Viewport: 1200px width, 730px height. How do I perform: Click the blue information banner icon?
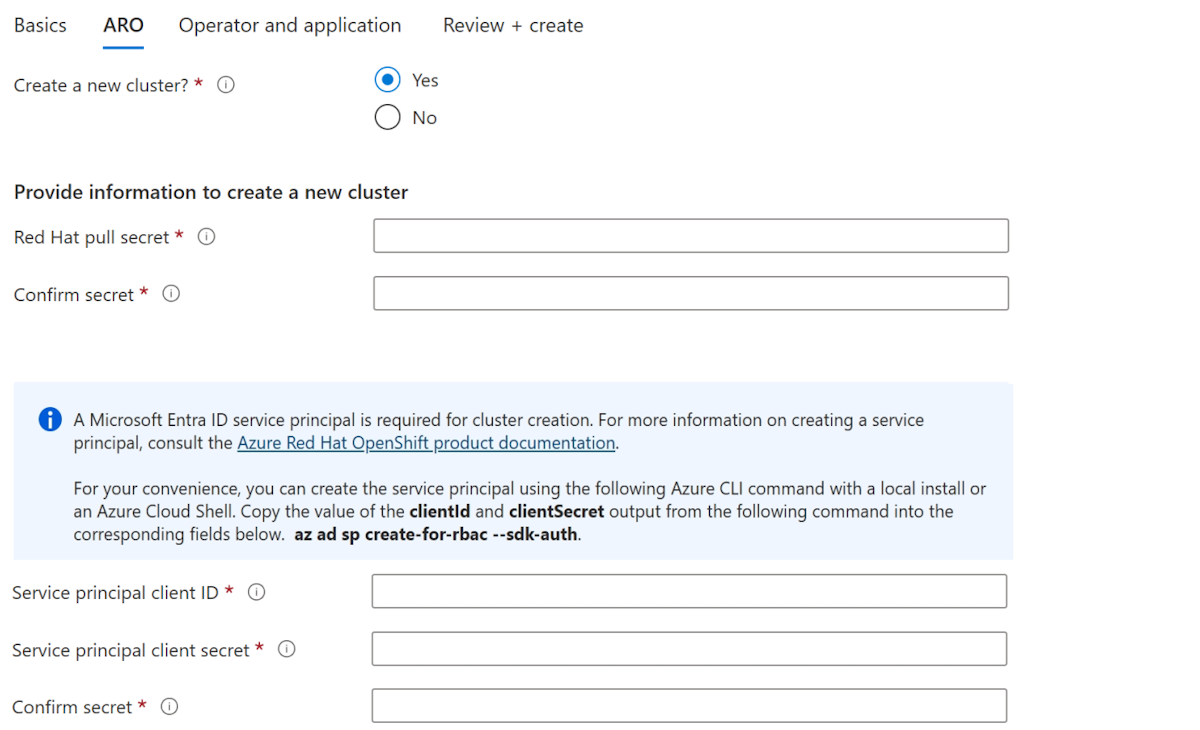[x=50, y=420]
